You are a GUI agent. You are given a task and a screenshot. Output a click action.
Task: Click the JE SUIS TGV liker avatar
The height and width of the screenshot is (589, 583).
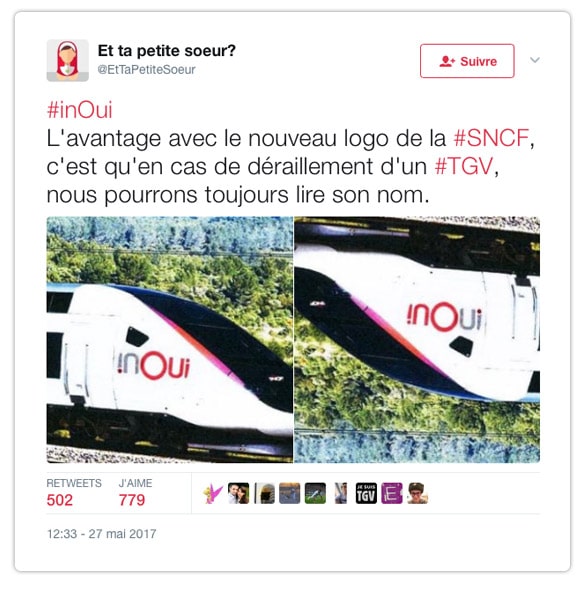[366, 493]
